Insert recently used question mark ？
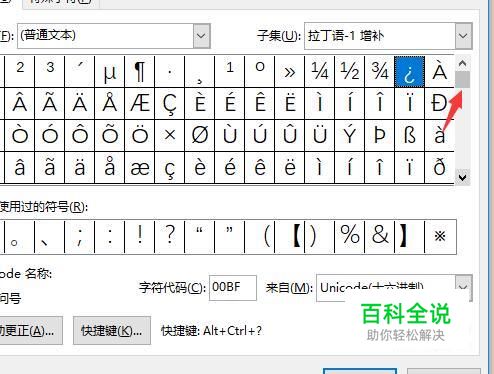494x374 pixels. pos(170,236)
